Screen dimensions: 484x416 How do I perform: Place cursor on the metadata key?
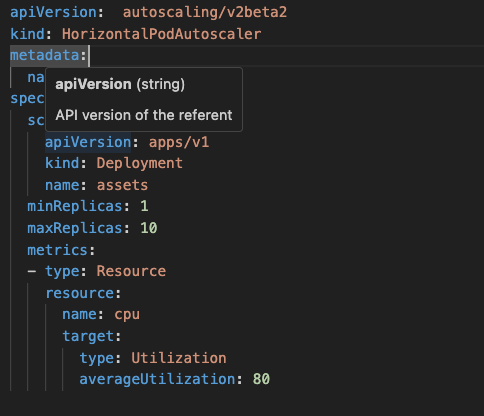pyautogui.click(x=45, y=55)
